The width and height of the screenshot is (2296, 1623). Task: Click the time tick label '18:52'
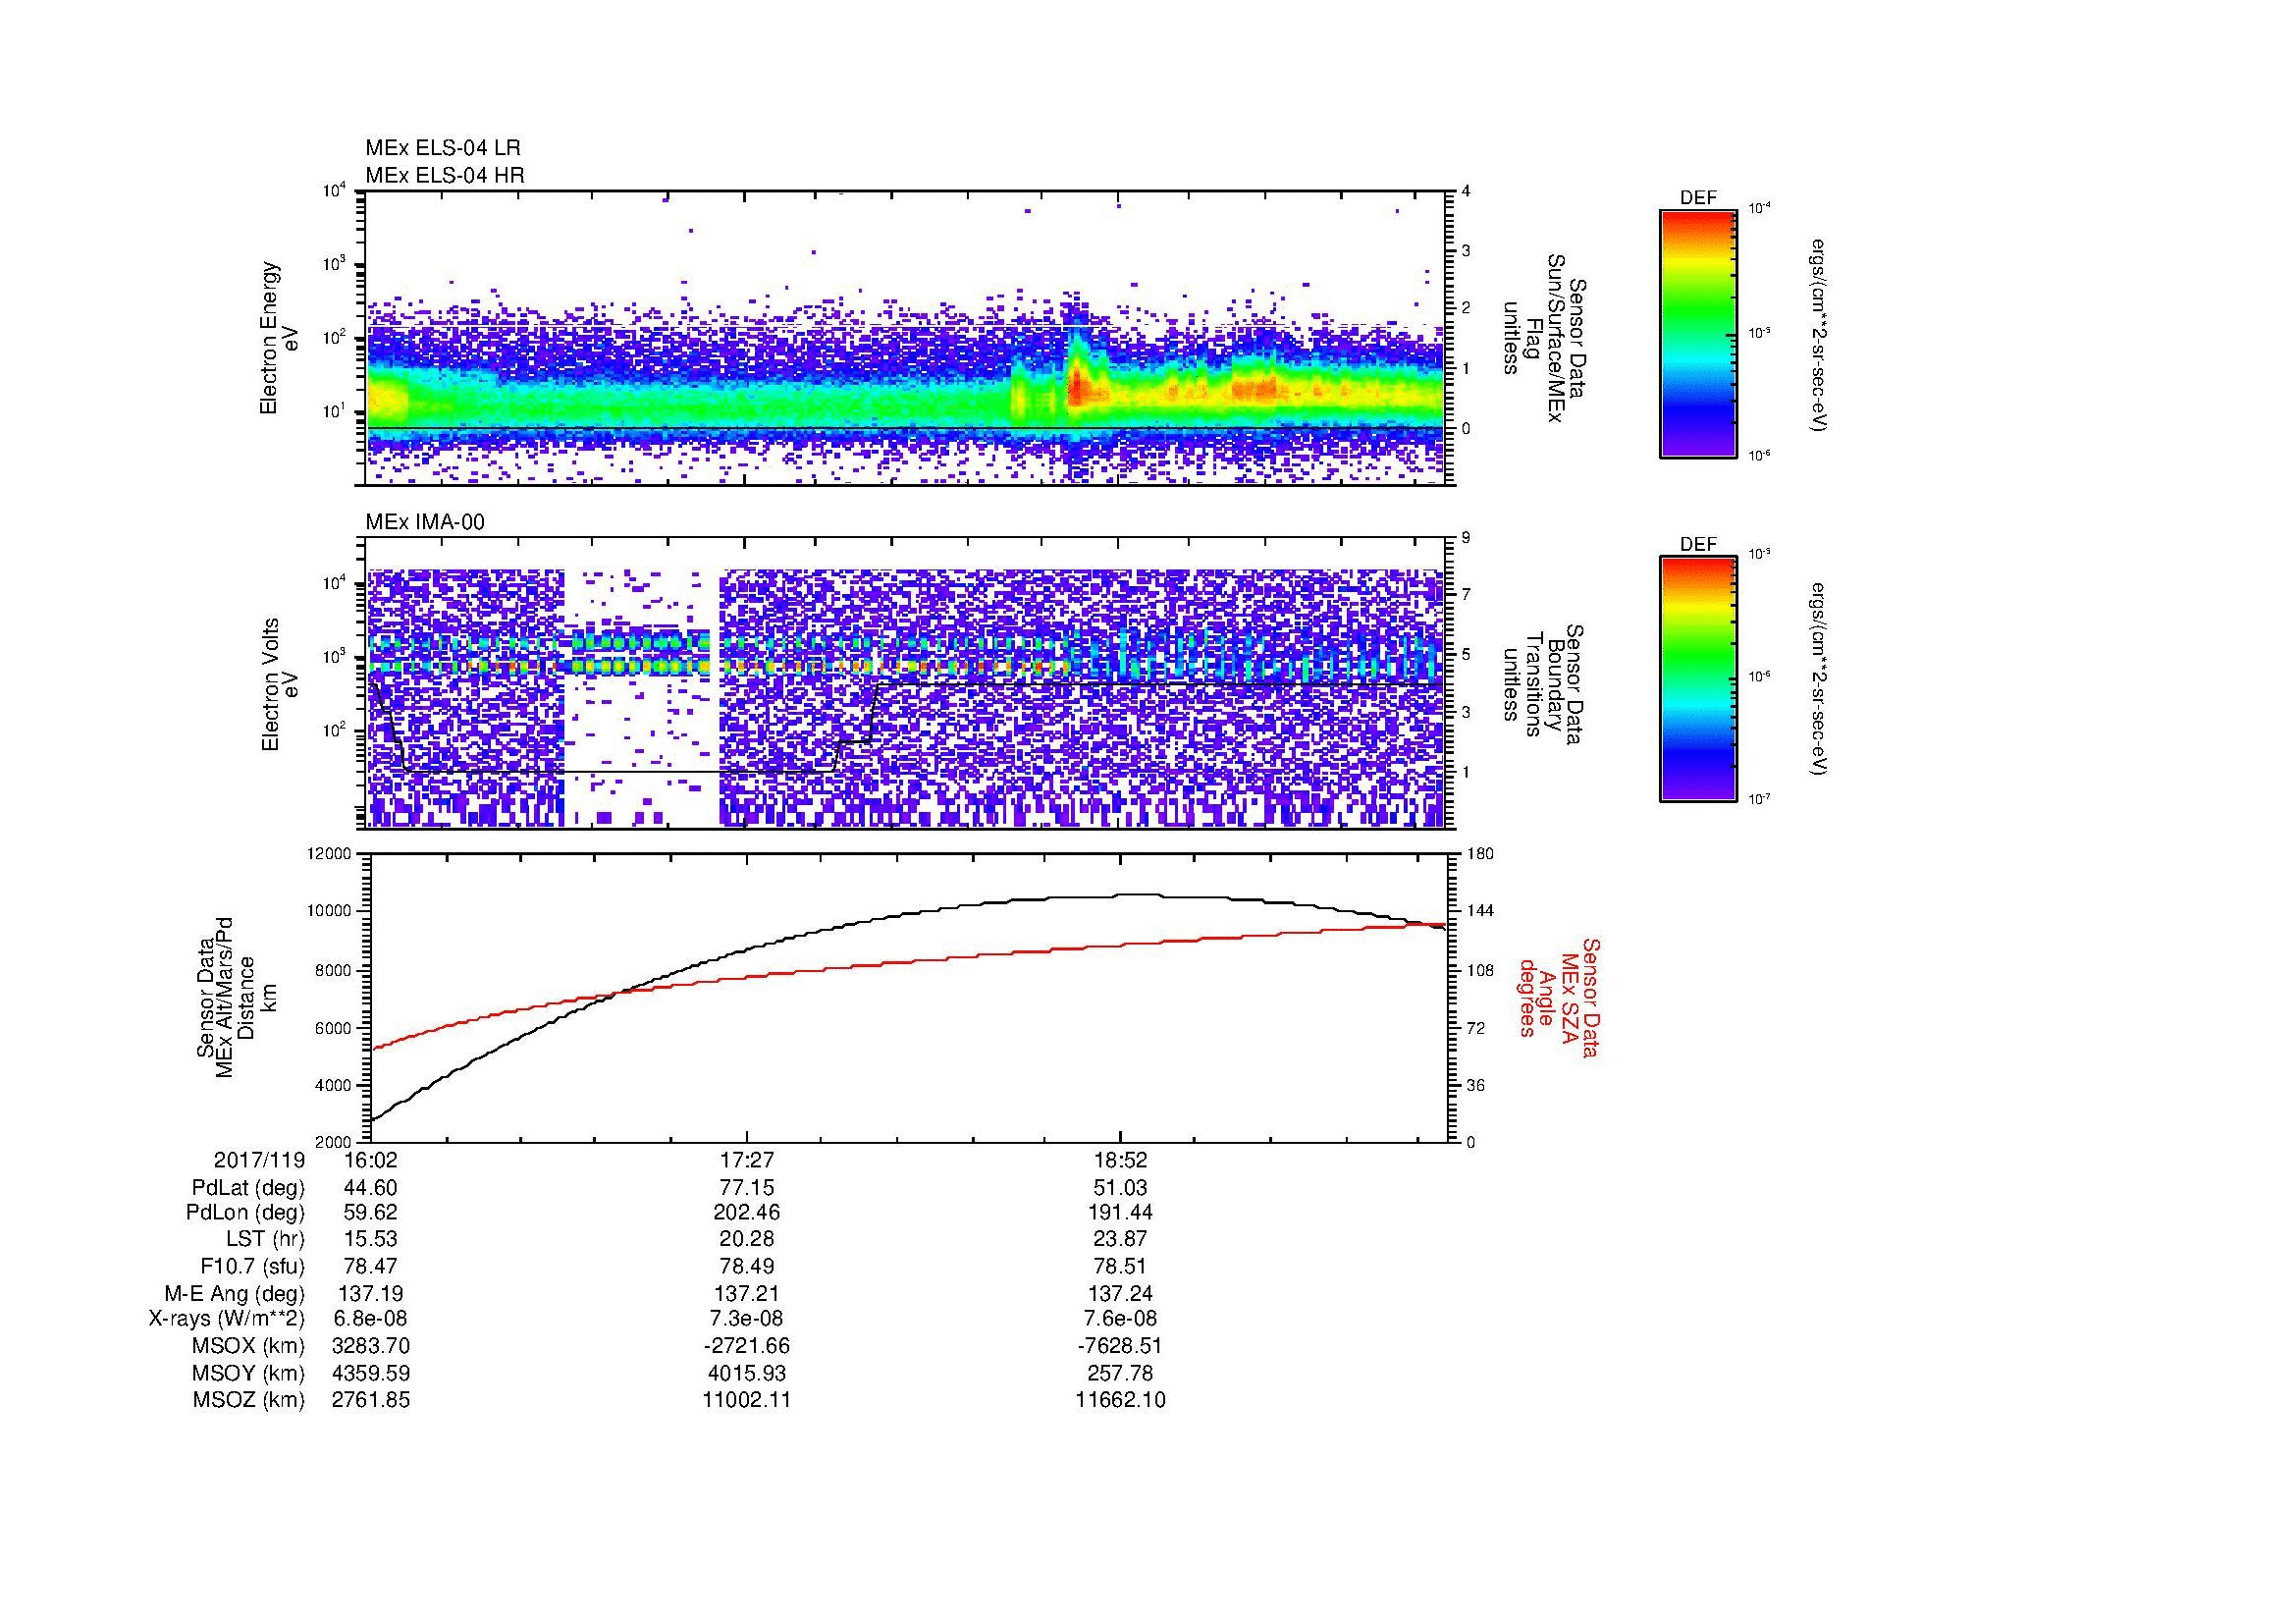[x=1120, y=1160]
